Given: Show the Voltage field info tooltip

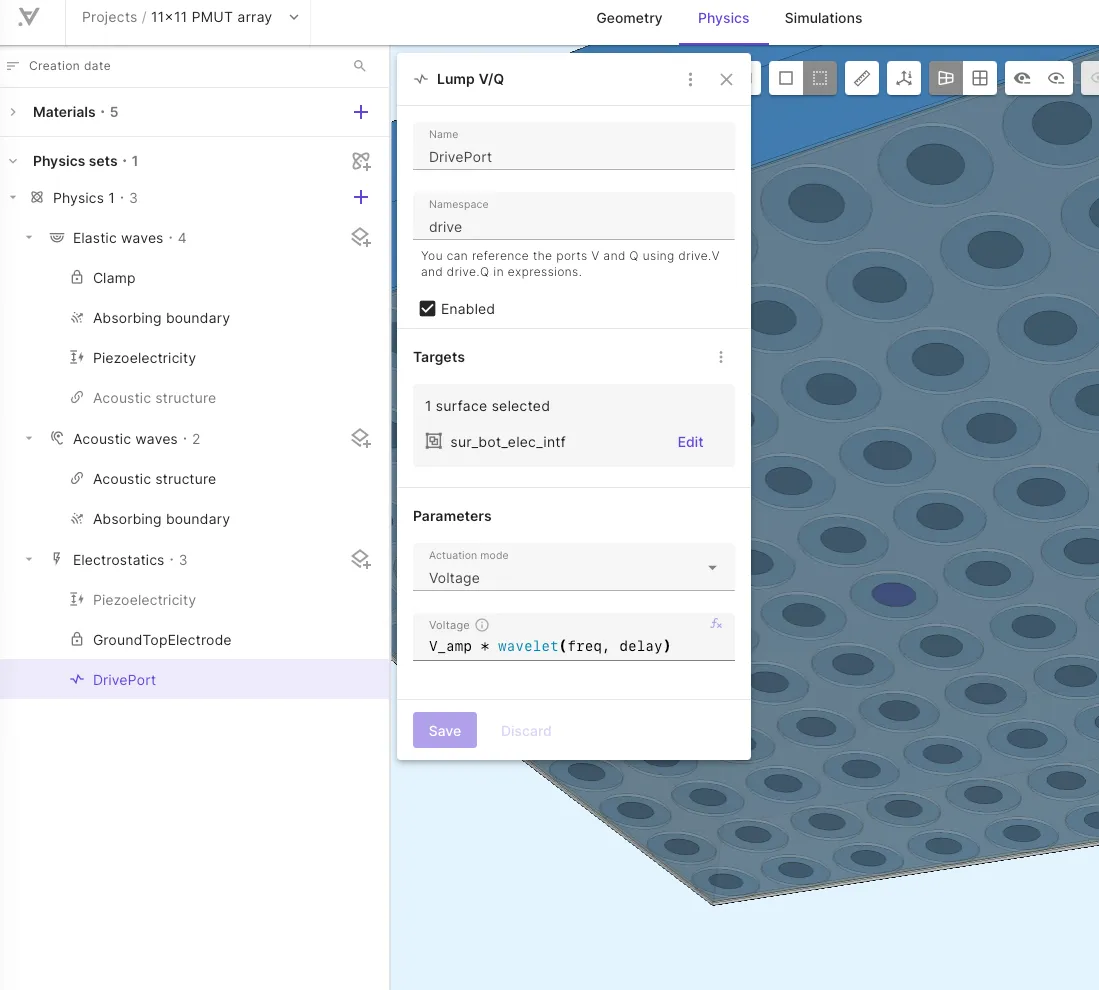Looking at the screenshot, I should click(482, 625).
